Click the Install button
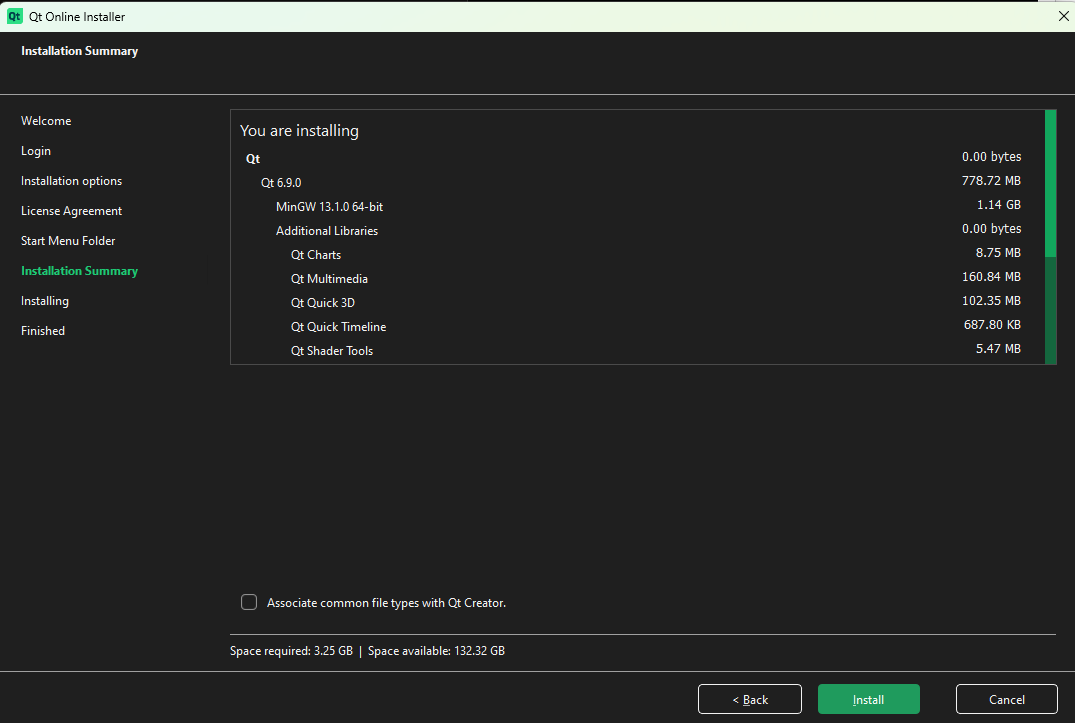The image size is (1075, 723). click(x=869, y=700)
